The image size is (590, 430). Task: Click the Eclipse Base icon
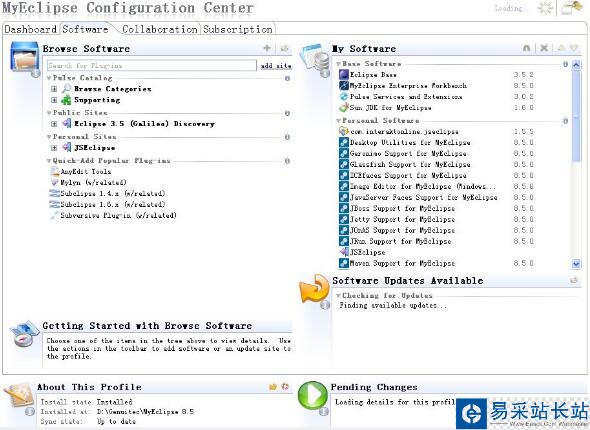click(x=344, y=74)
